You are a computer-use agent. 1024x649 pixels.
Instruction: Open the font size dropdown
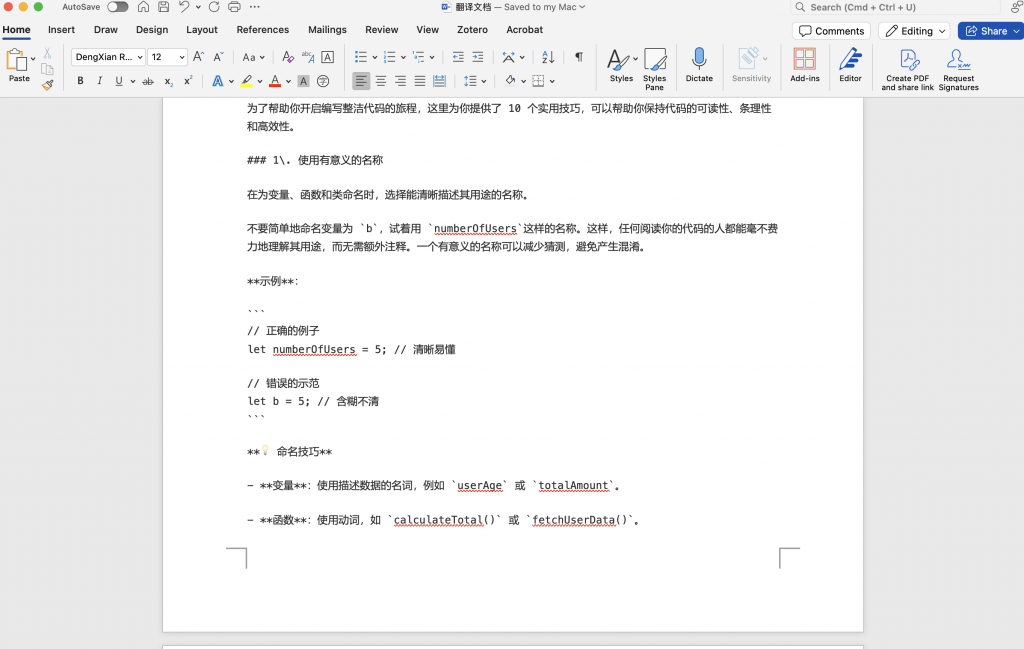point(182,57)
